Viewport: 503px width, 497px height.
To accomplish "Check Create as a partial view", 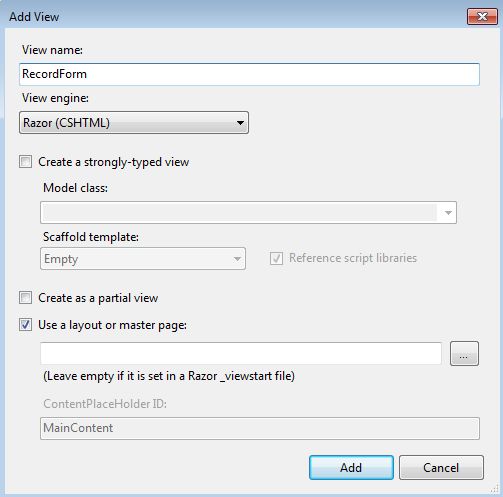I will click(x=25, y=298).
